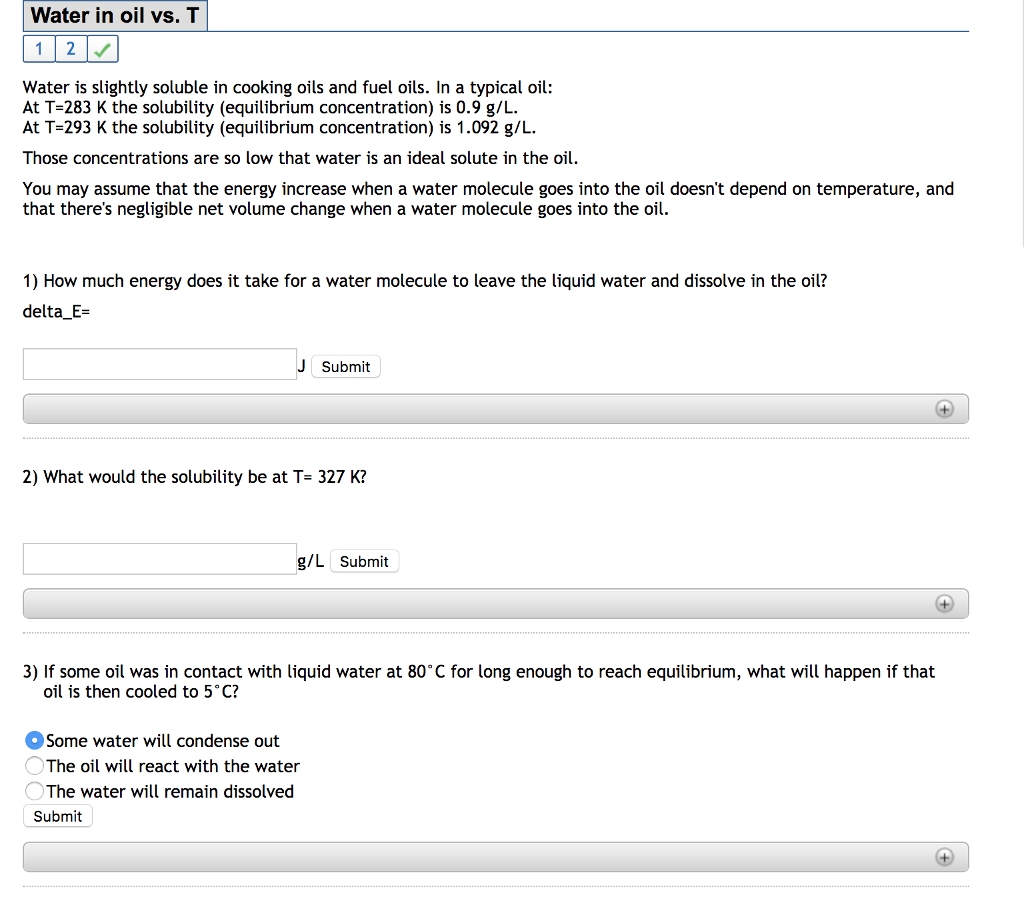Click the 'The water will remain dissolved' label text
Screen dimensions: 1024x903
(170, 791)
